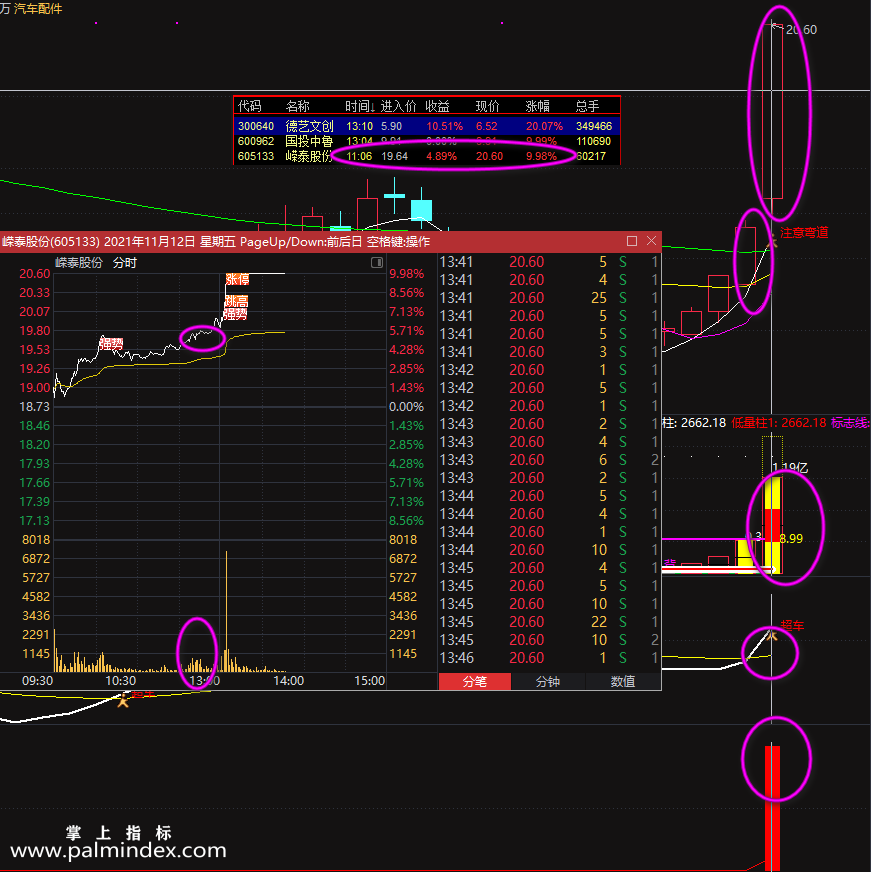
Task: Maximize the 嵘泰股份 intraday popup window
Action: coord(631,241)
